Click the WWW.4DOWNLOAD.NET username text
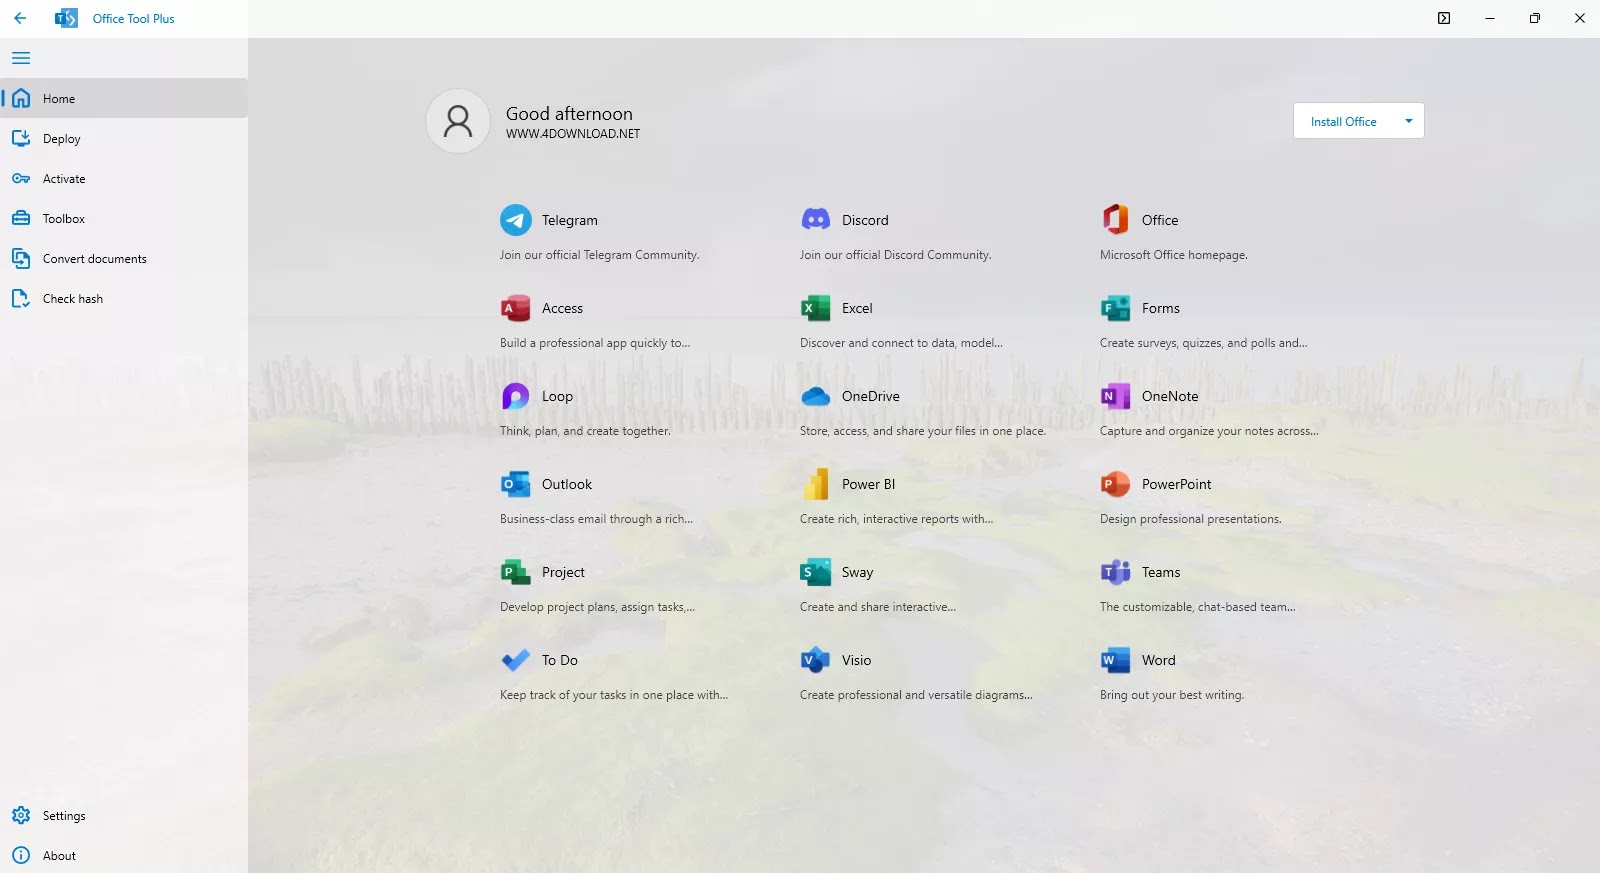 573,134
